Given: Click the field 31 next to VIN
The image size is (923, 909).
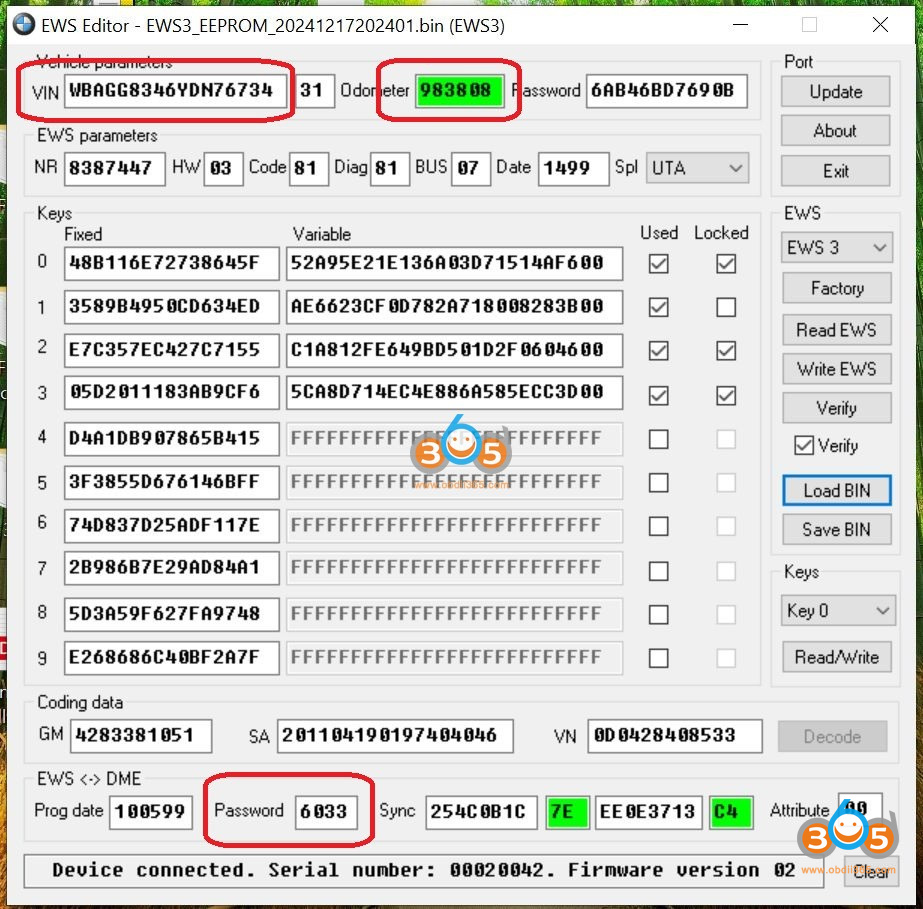Looking at the screenshot, I should 315,91.
